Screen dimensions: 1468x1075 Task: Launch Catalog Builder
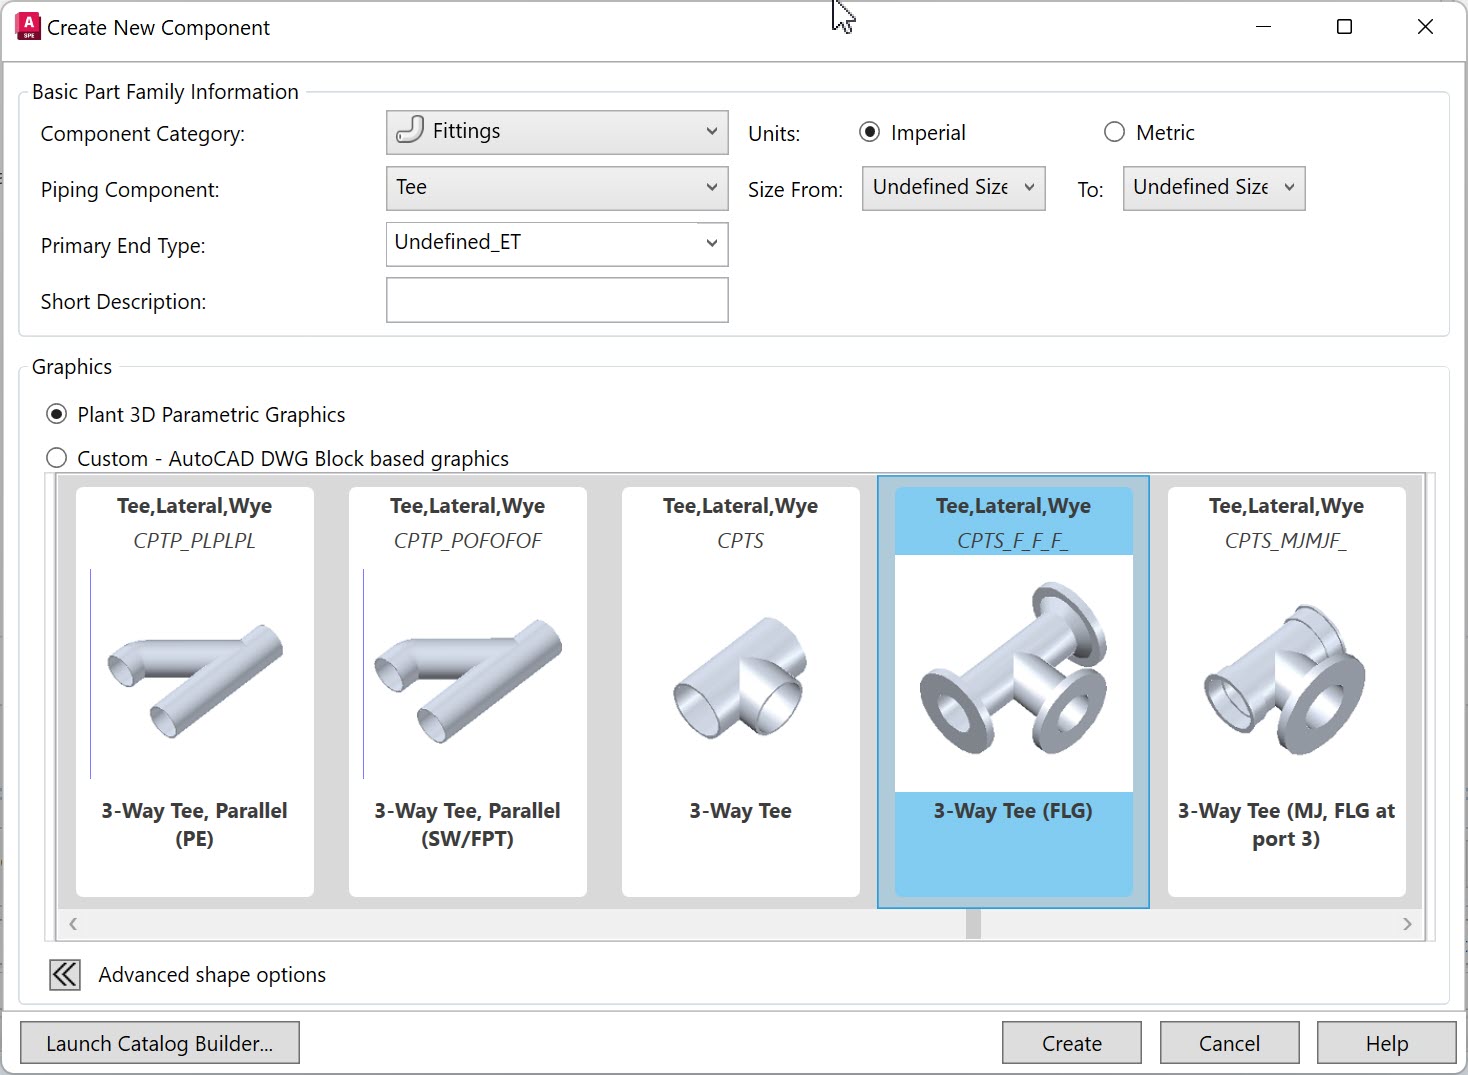click(x=160, y=1043)
